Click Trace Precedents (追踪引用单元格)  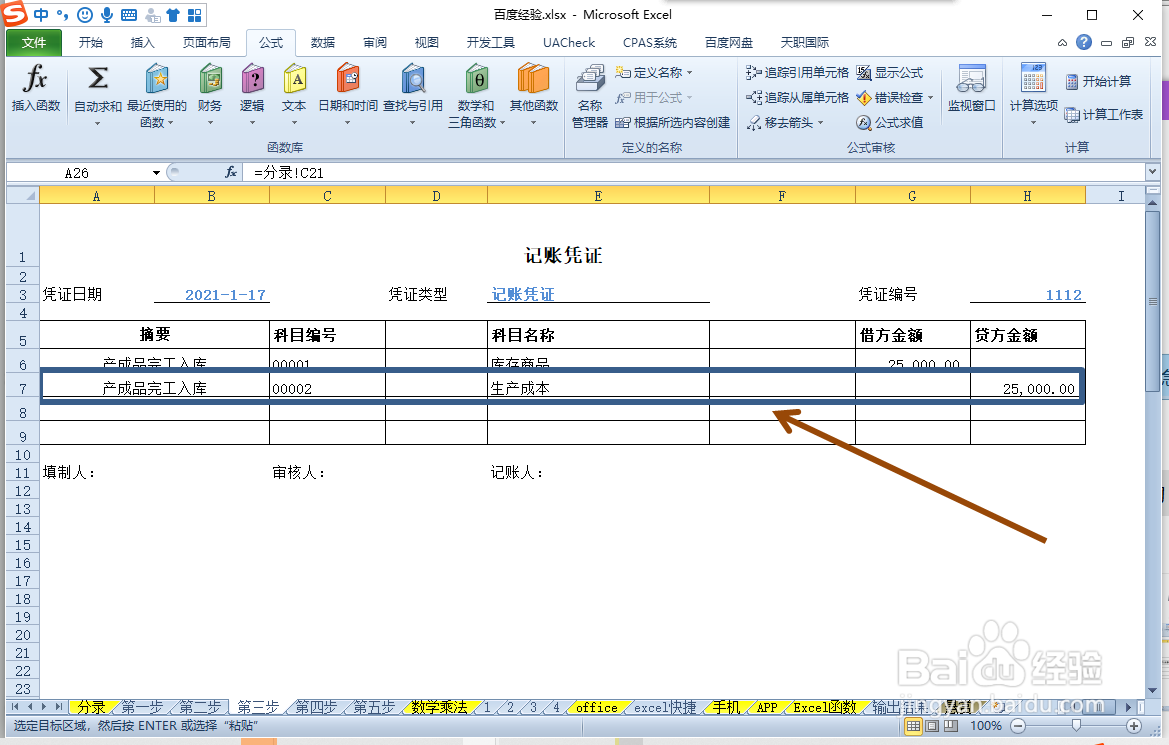[x=797, y=72]
